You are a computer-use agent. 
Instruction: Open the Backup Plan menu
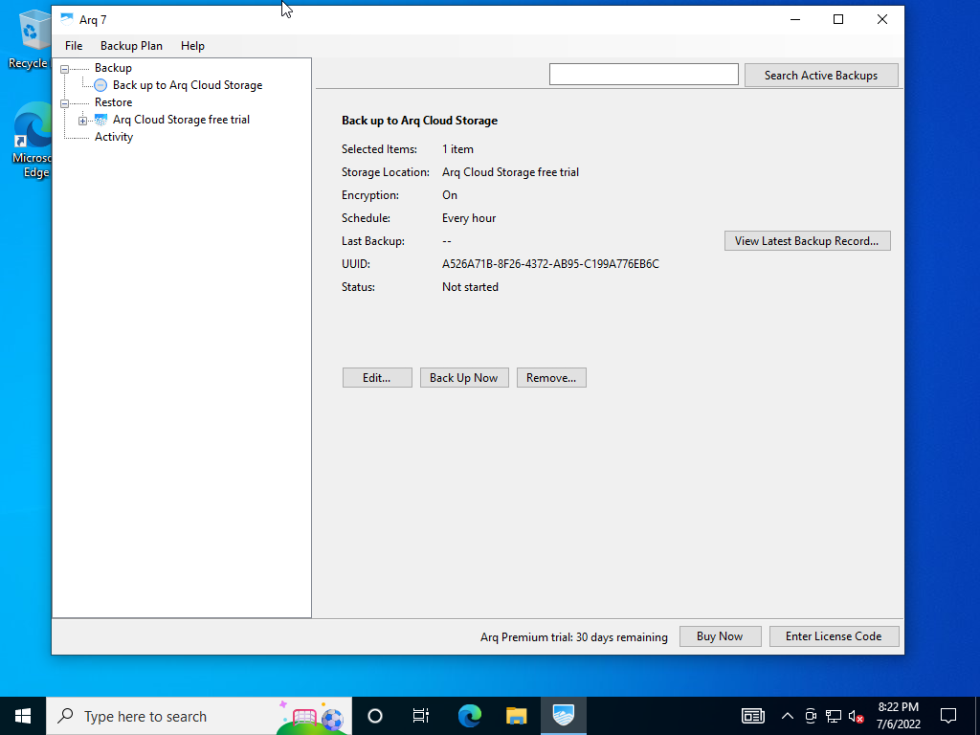click(131, 45)
